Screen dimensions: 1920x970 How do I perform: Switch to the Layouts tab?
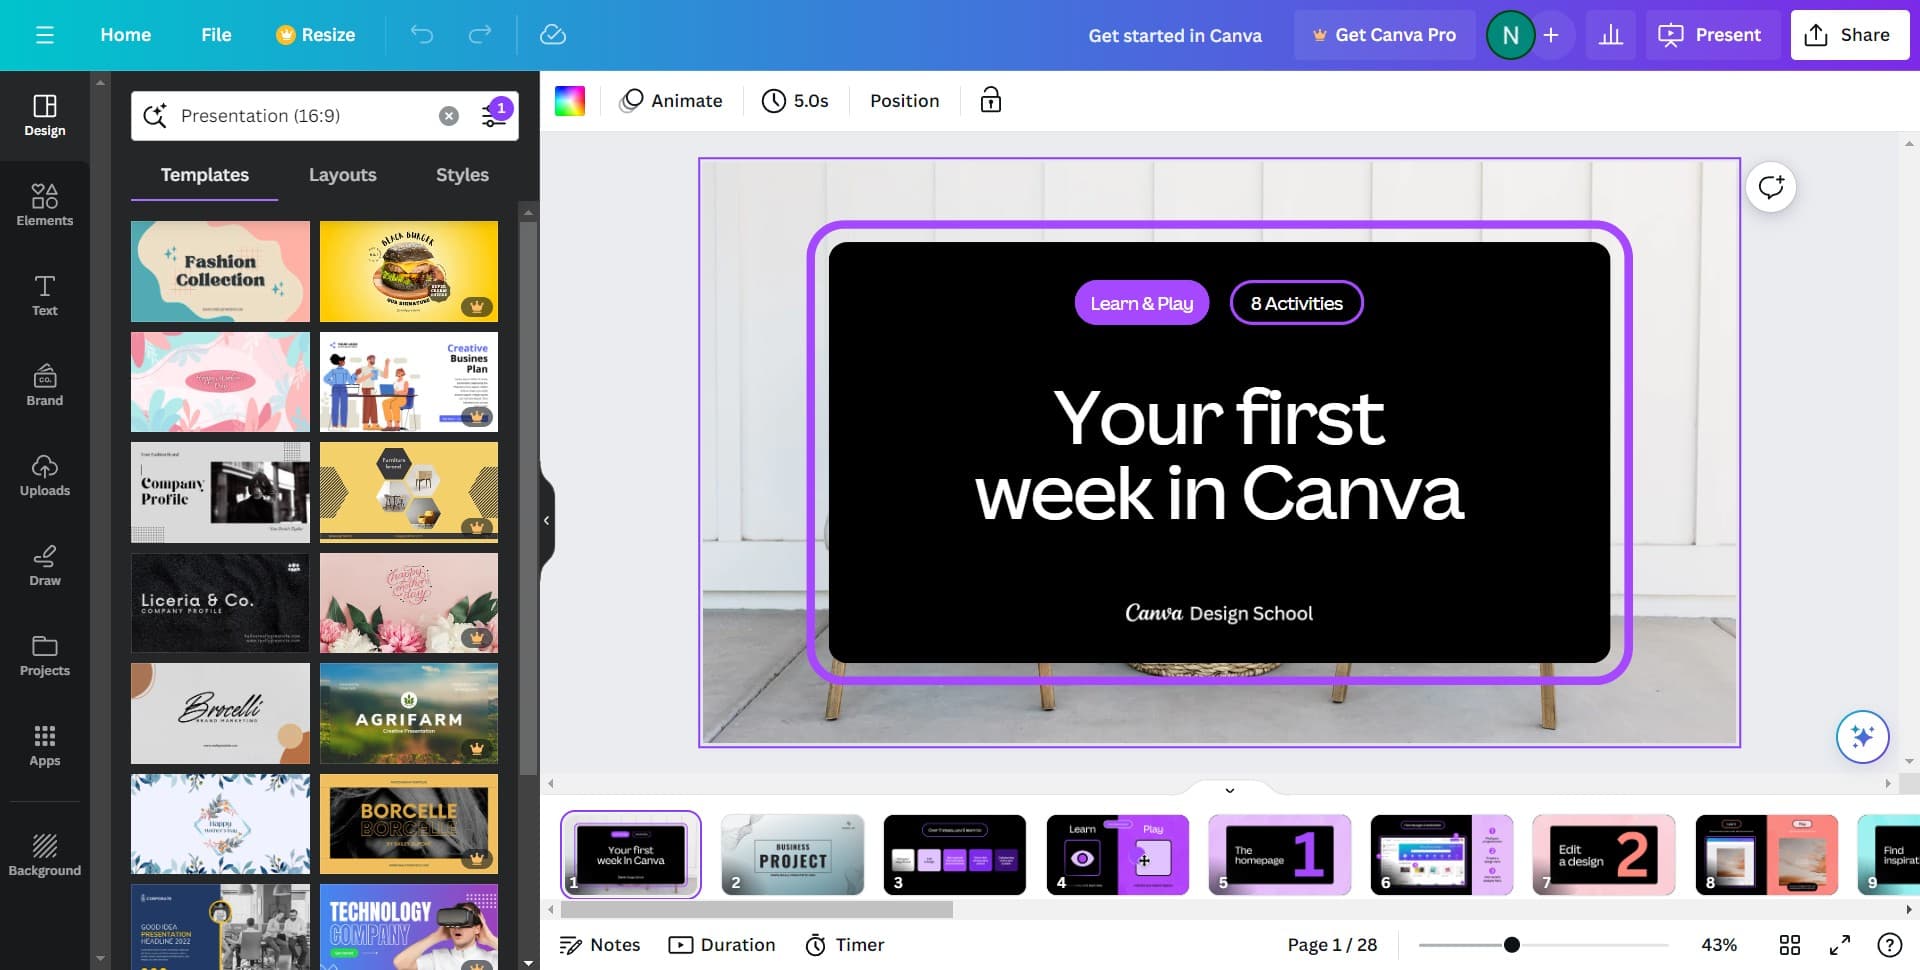pos(342,175)
